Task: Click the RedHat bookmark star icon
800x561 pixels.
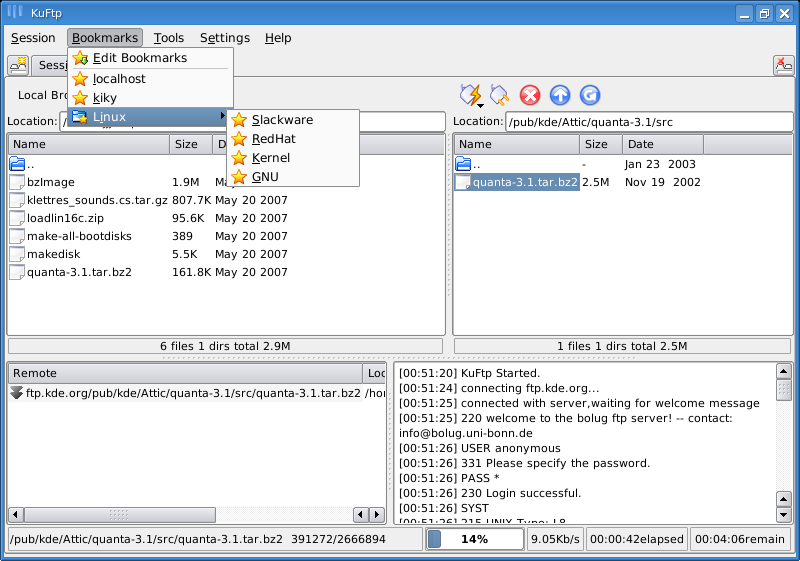Action: (x=239, y=139)
